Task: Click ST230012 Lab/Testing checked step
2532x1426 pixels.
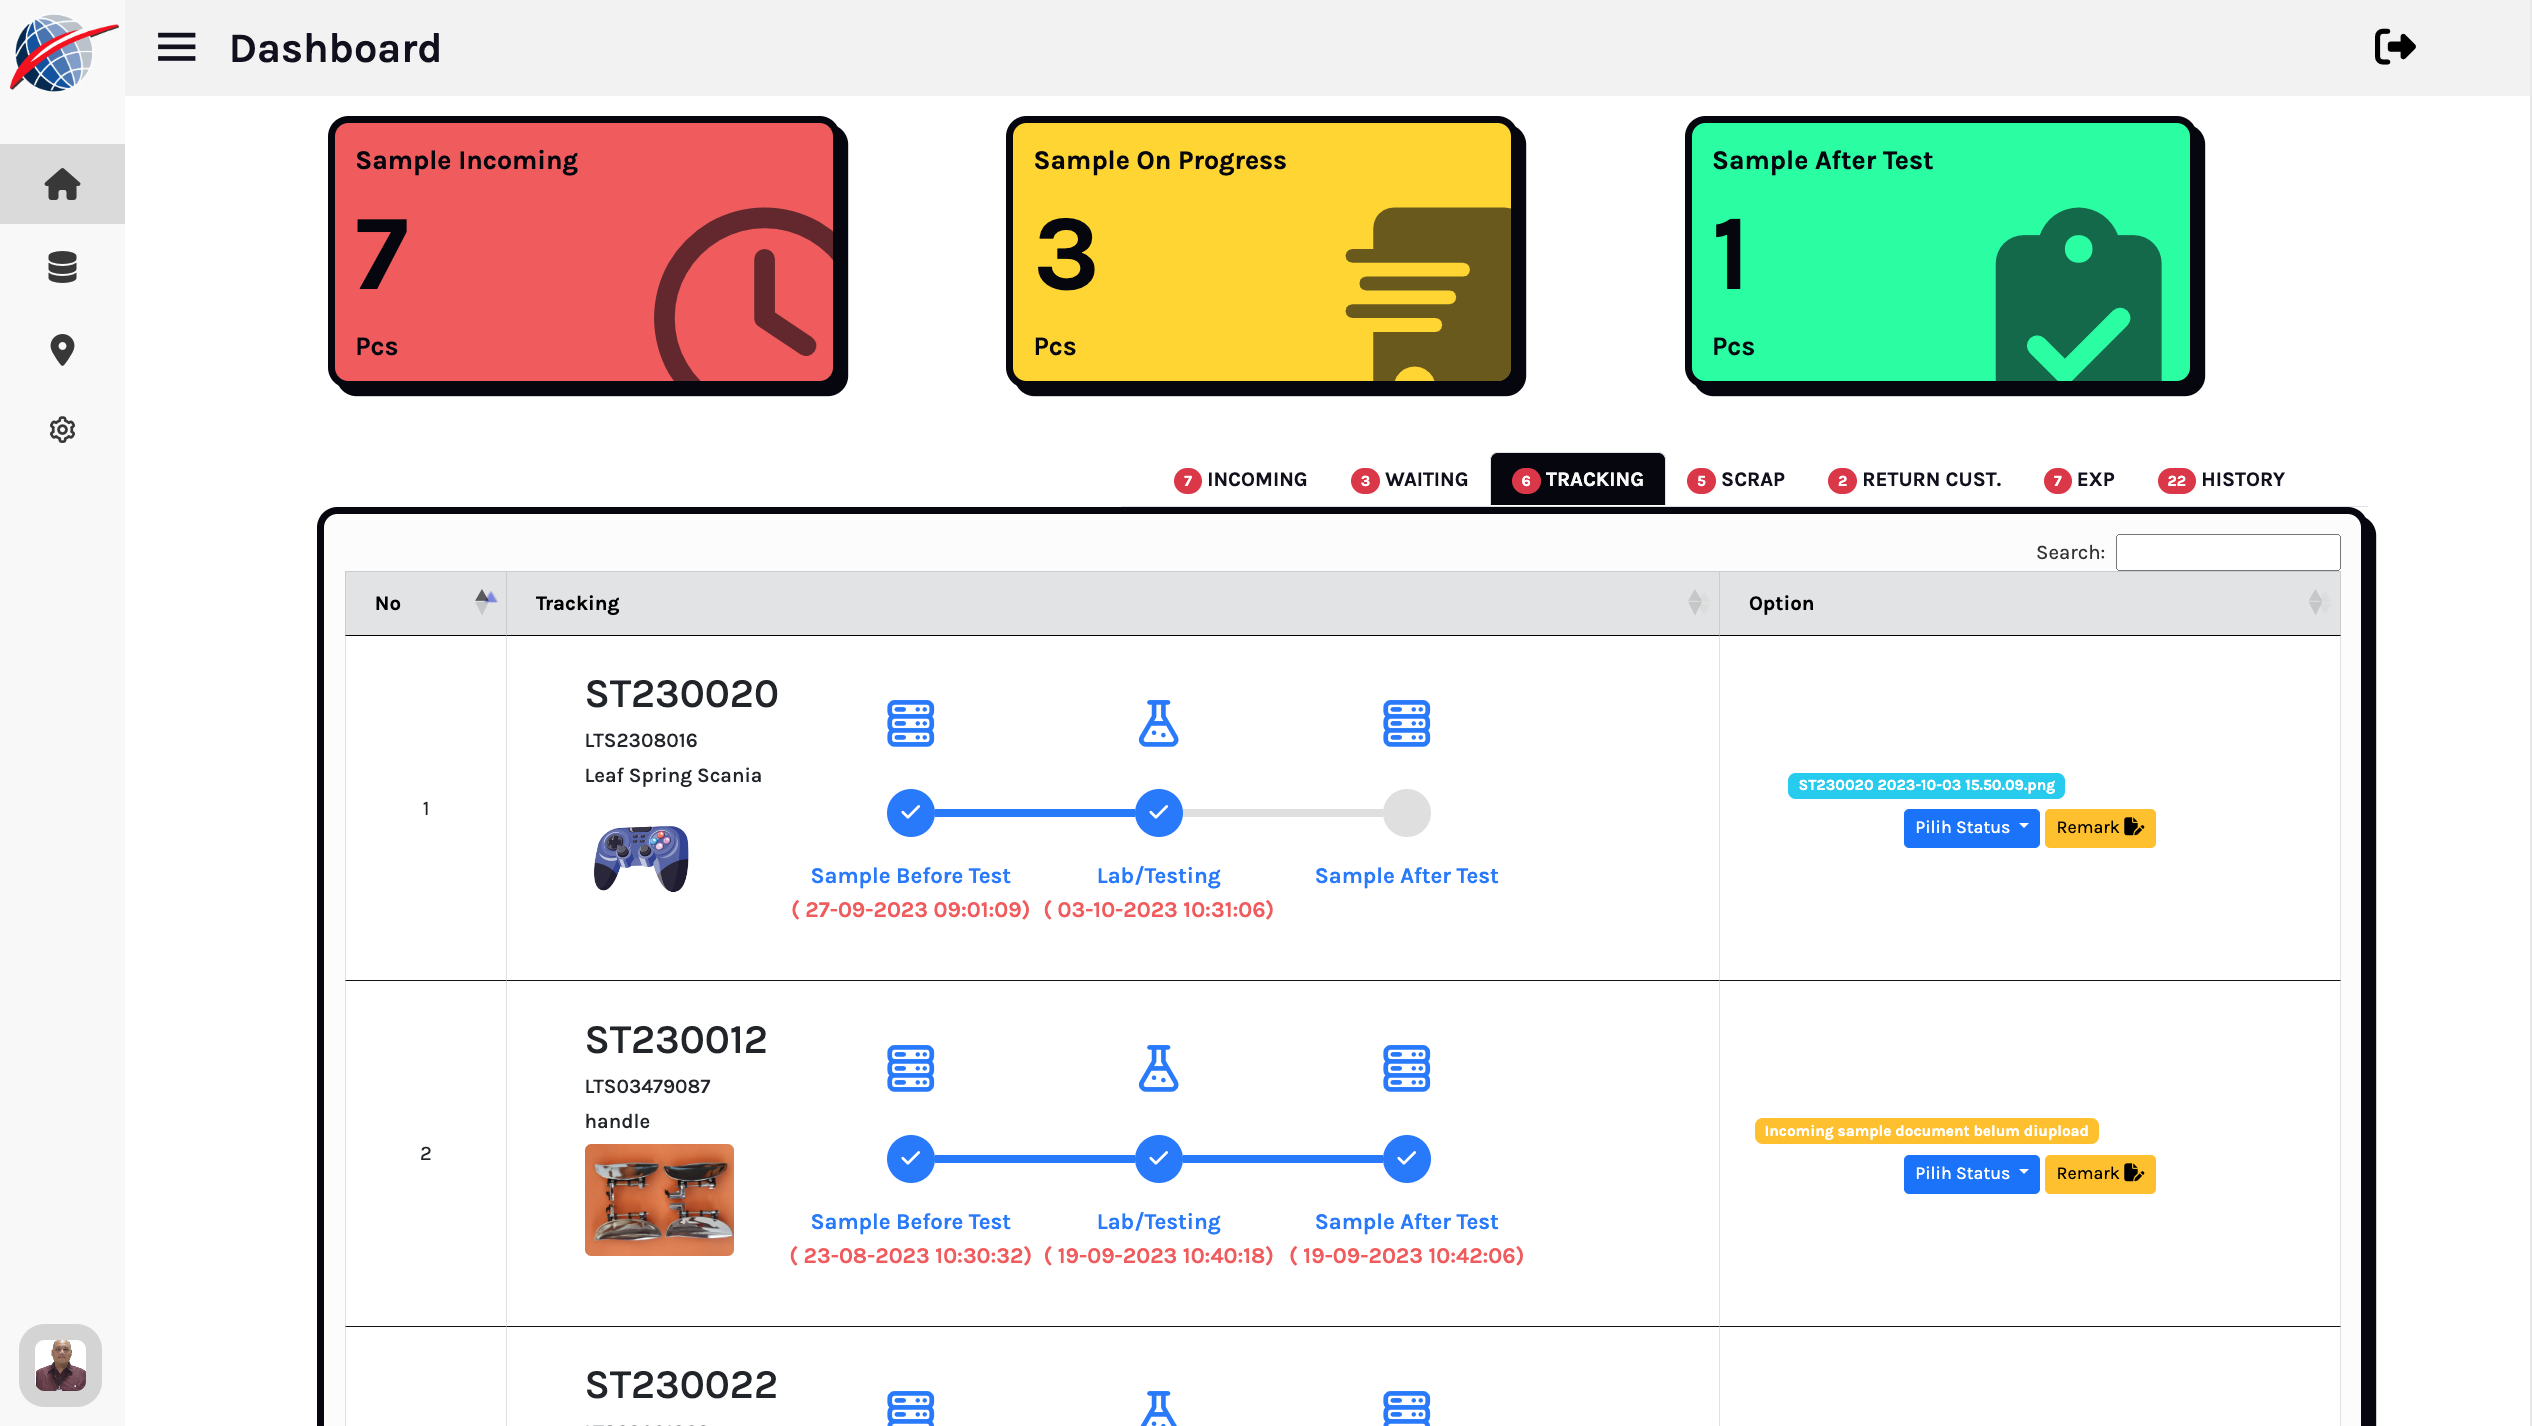Action: [x=1158, y=1159]
